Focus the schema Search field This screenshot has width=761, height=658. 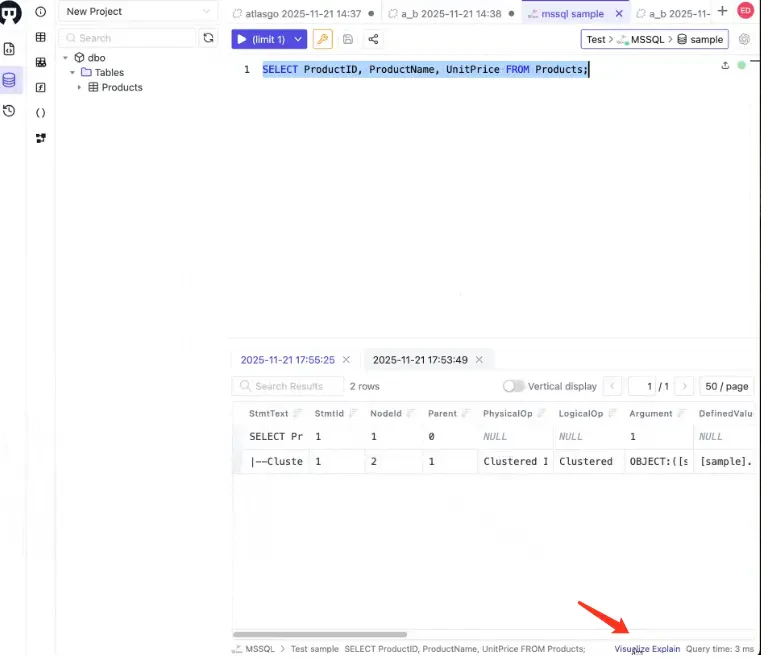[128, 38]
